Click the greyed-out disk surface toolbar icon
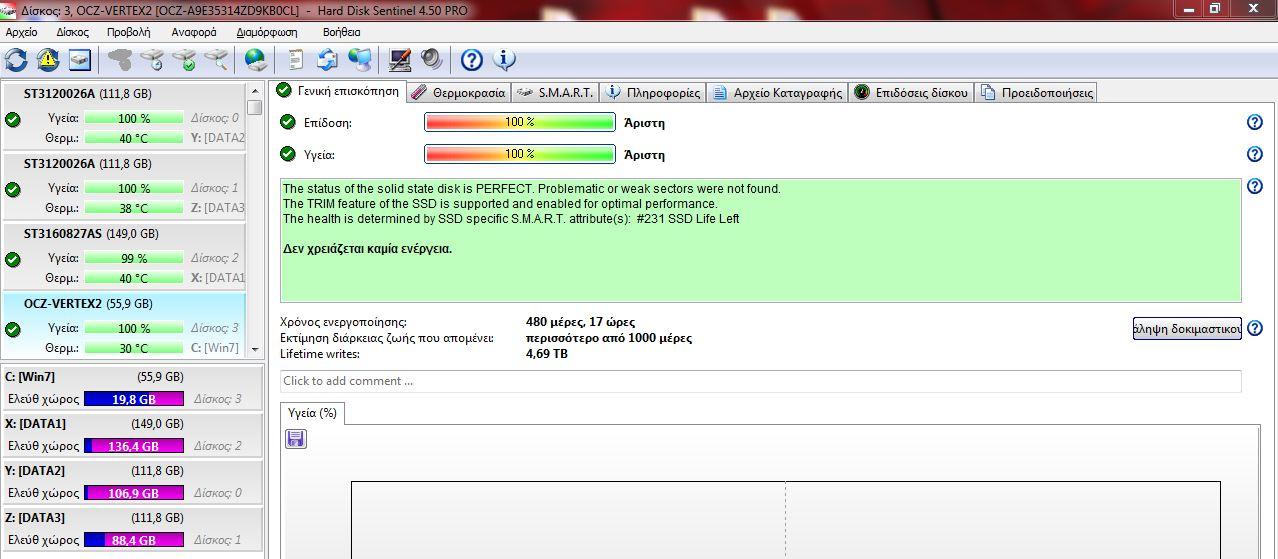The width and height of the screenshot is (1278, 559). point(120,60)
